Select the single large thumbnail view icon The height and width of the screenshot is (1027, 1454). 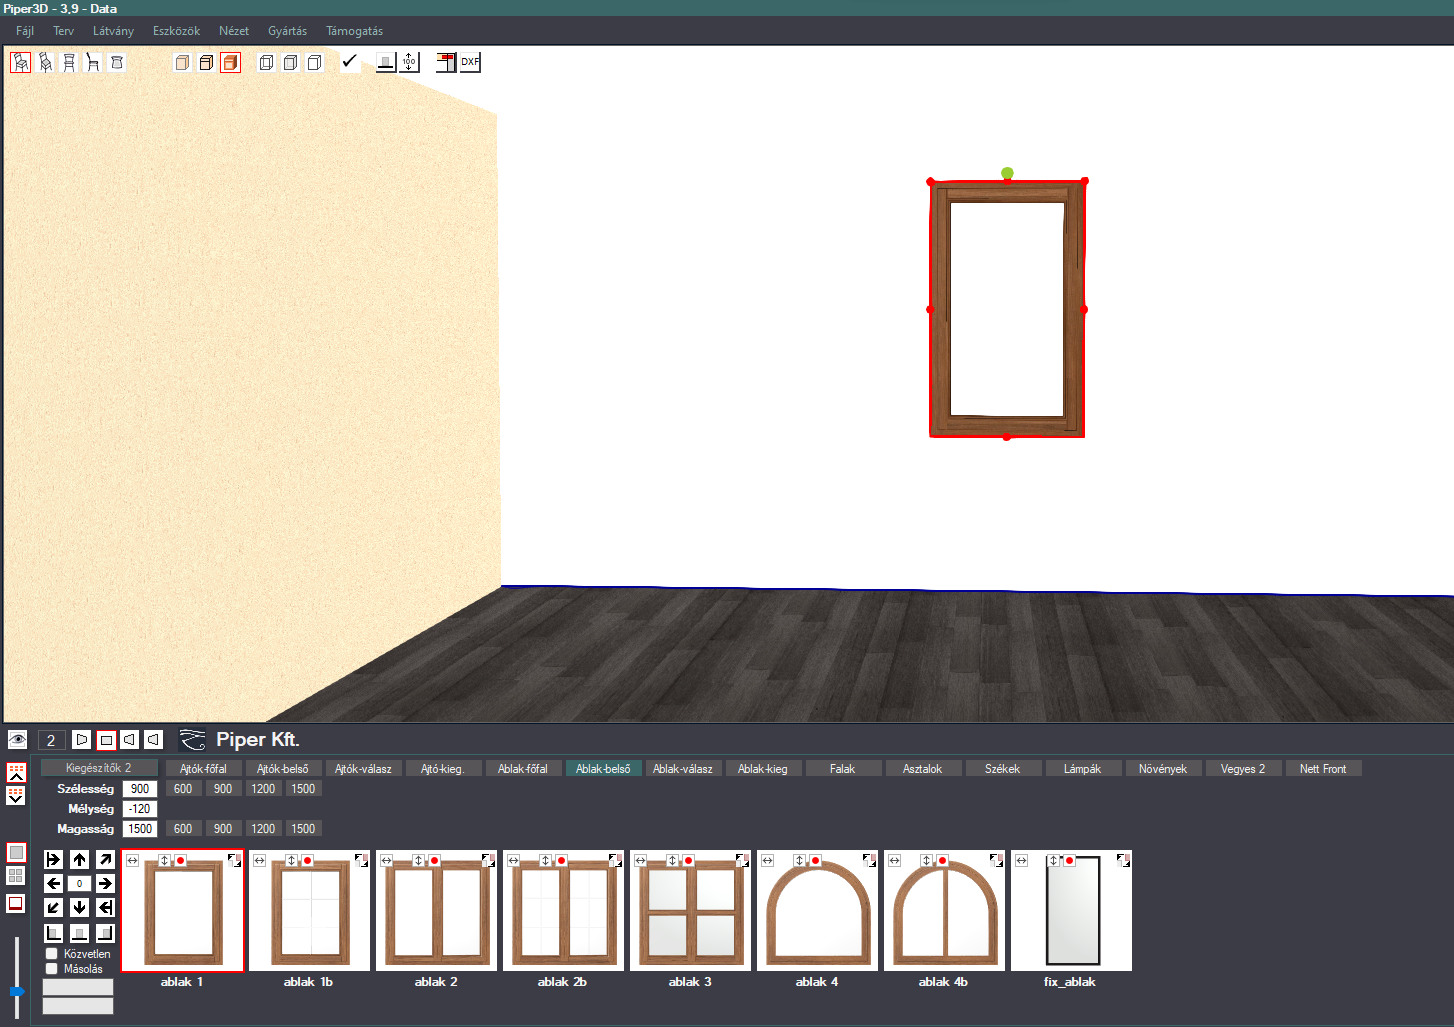16,852
